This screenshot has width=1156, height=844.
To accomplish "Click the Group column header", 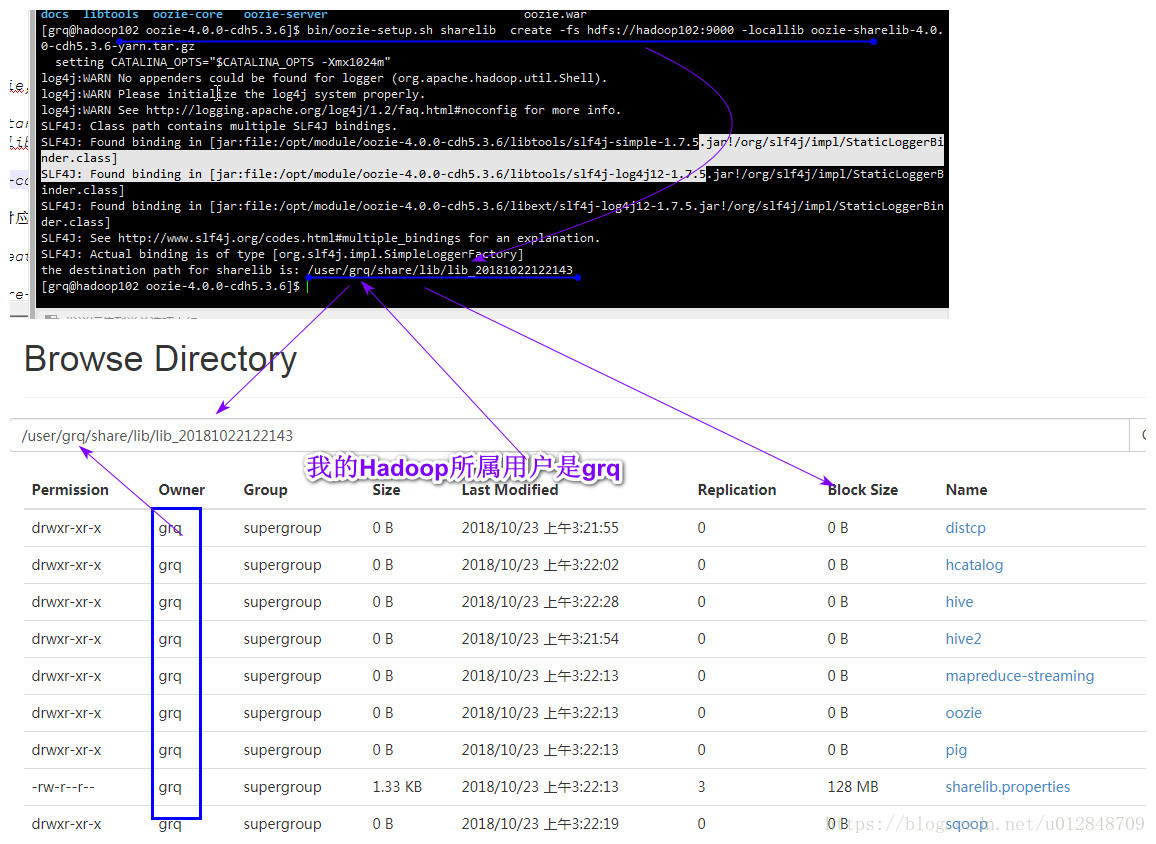I will pyautogui.click(x=265, y=490).
